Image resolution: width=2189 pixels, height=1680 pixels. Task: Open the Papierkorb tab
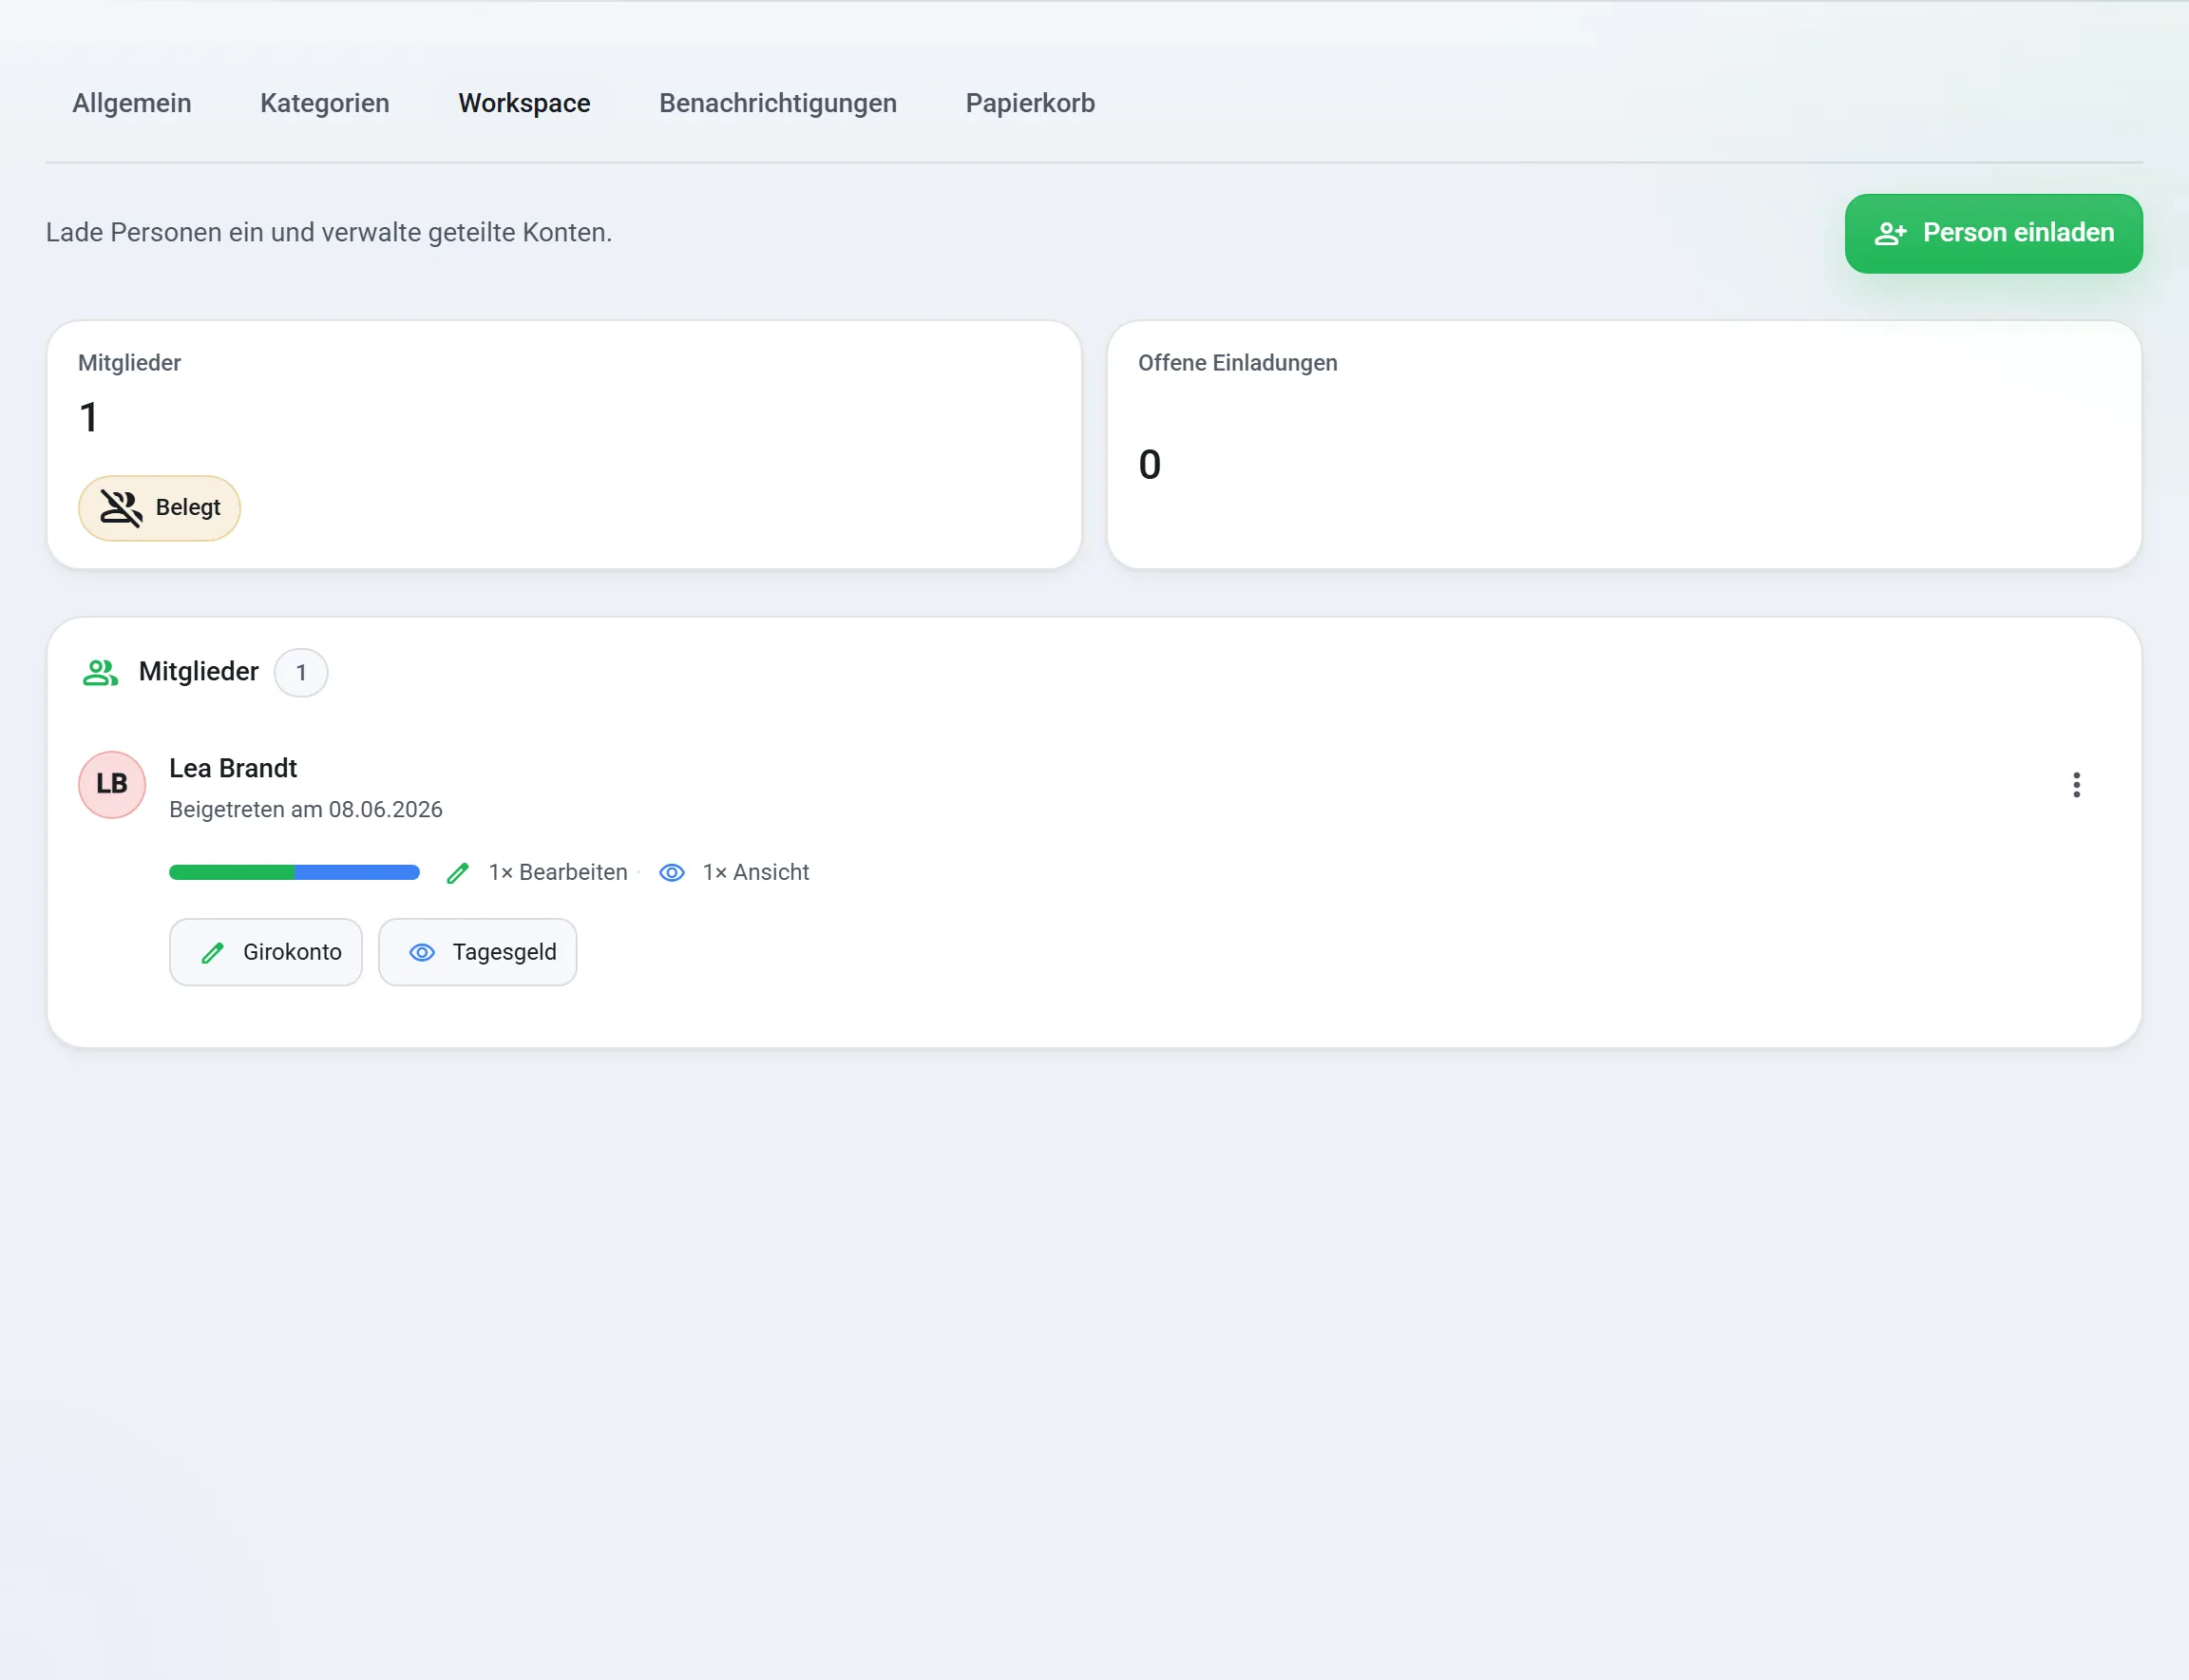[x=1030, y=103]
